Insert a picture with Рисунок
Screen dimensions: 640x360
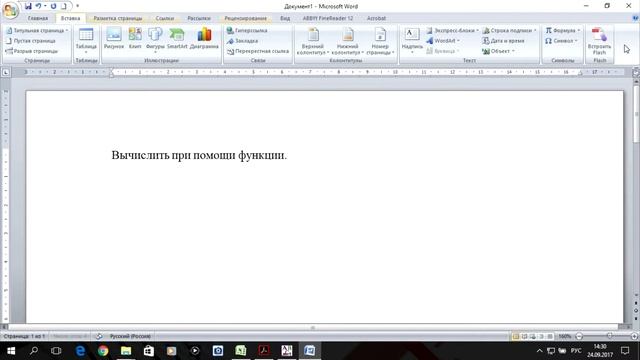click(114, 38)
